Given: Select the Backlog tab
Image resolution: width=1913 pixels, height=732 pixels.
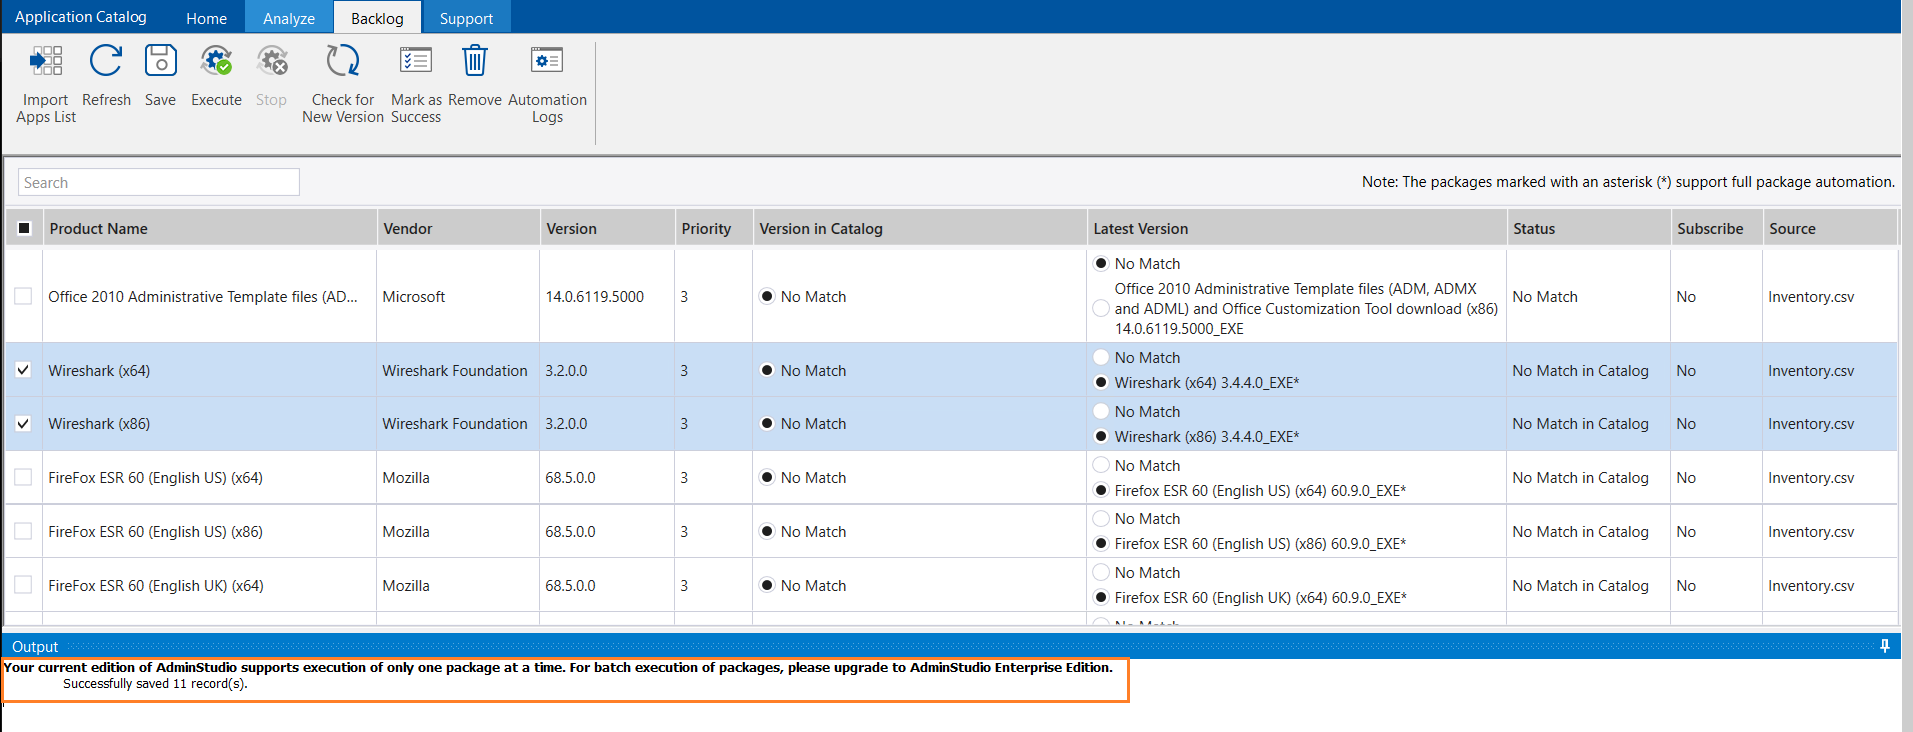Looking at the screenshot, I should pos(377,18).
